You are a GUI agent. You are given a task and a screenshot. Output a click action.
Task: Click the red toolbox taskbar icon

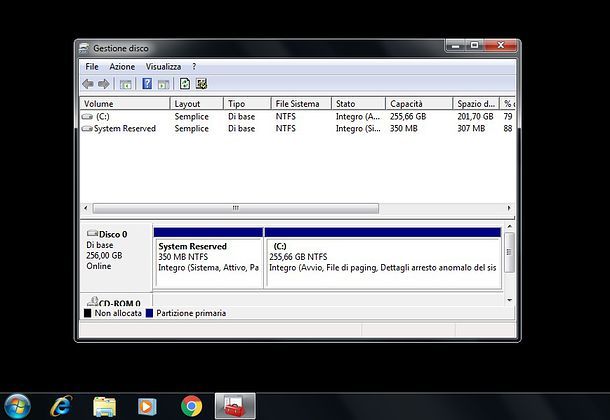coord(235,406)
